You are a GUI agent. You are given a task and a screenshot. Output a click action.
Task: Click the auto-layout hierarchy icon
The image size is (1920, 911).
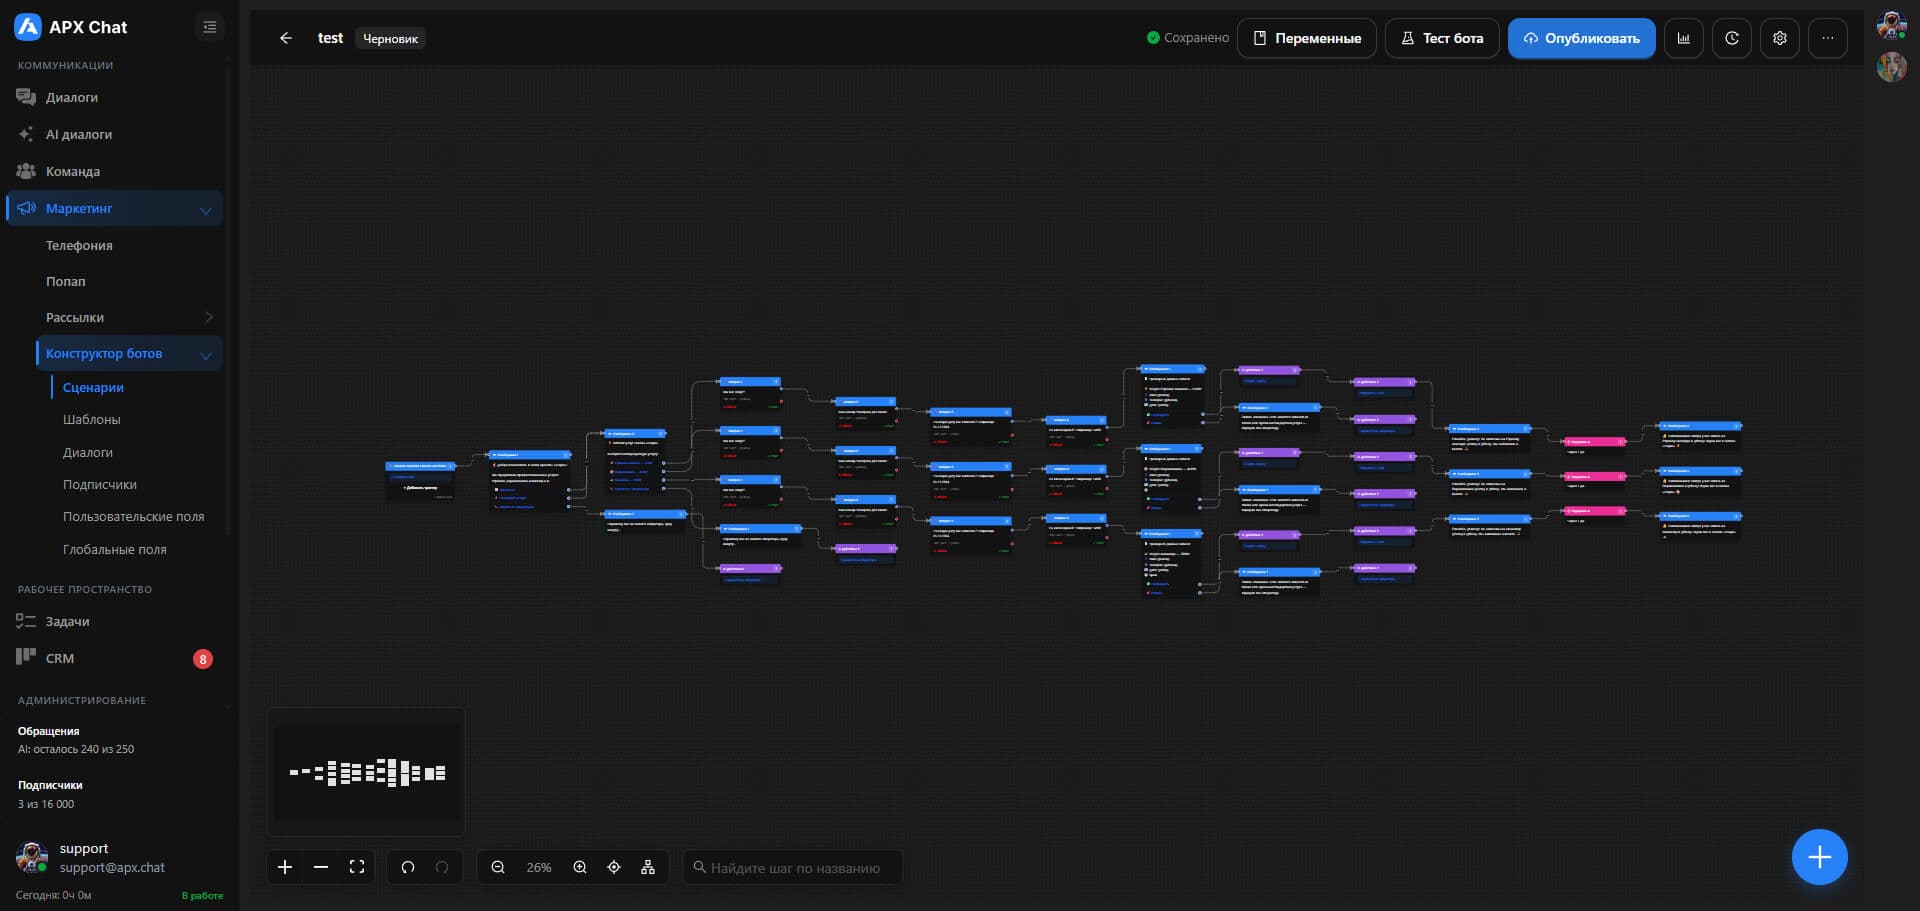click(648, 867)
